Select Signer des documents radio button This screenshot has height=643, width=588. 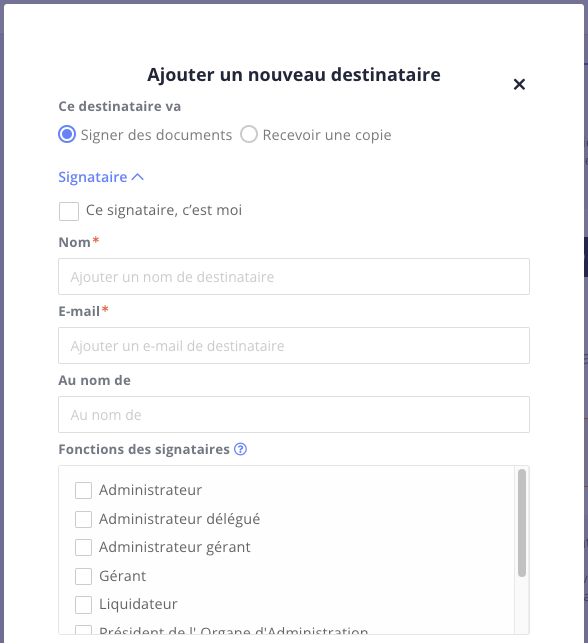(67, 134)
